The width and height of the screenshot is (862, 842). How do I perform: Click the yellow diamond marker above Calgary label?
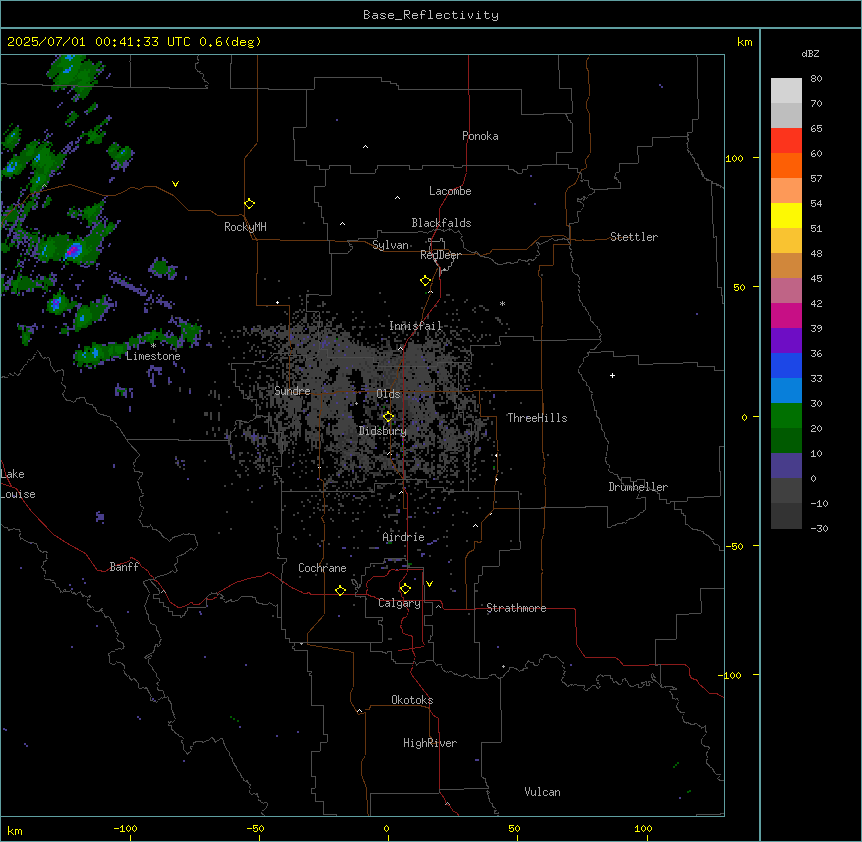(405, 589)
